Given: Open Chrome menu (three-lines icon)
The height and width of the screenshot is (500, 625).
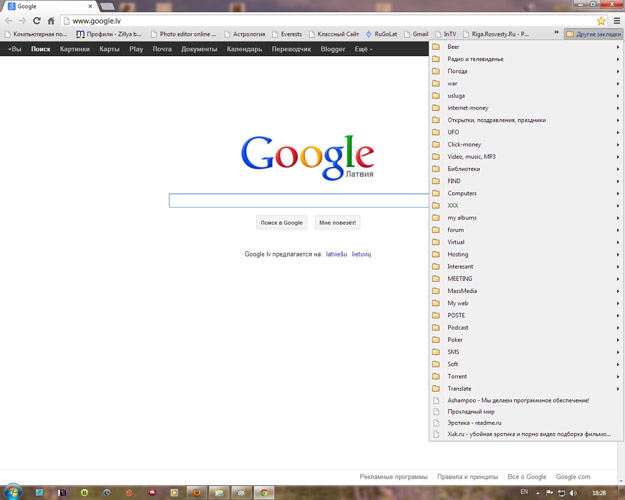Looking at the screenshot, I should click(x=616, y=20).
